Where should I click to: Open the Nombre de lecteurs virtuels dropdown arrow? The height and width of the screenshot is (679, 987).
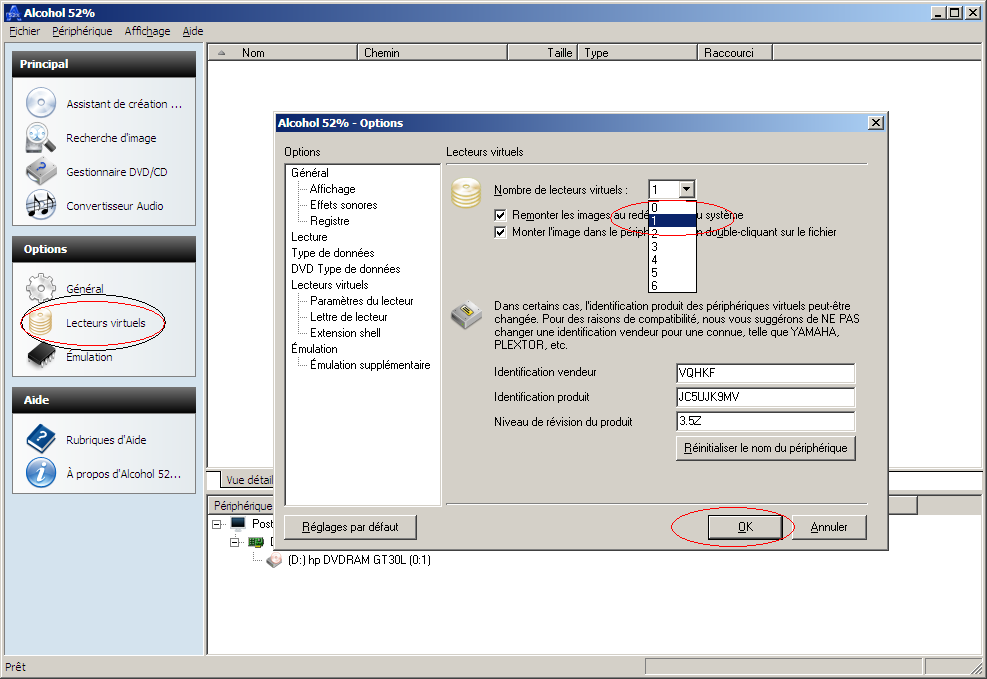coord(687,189)
